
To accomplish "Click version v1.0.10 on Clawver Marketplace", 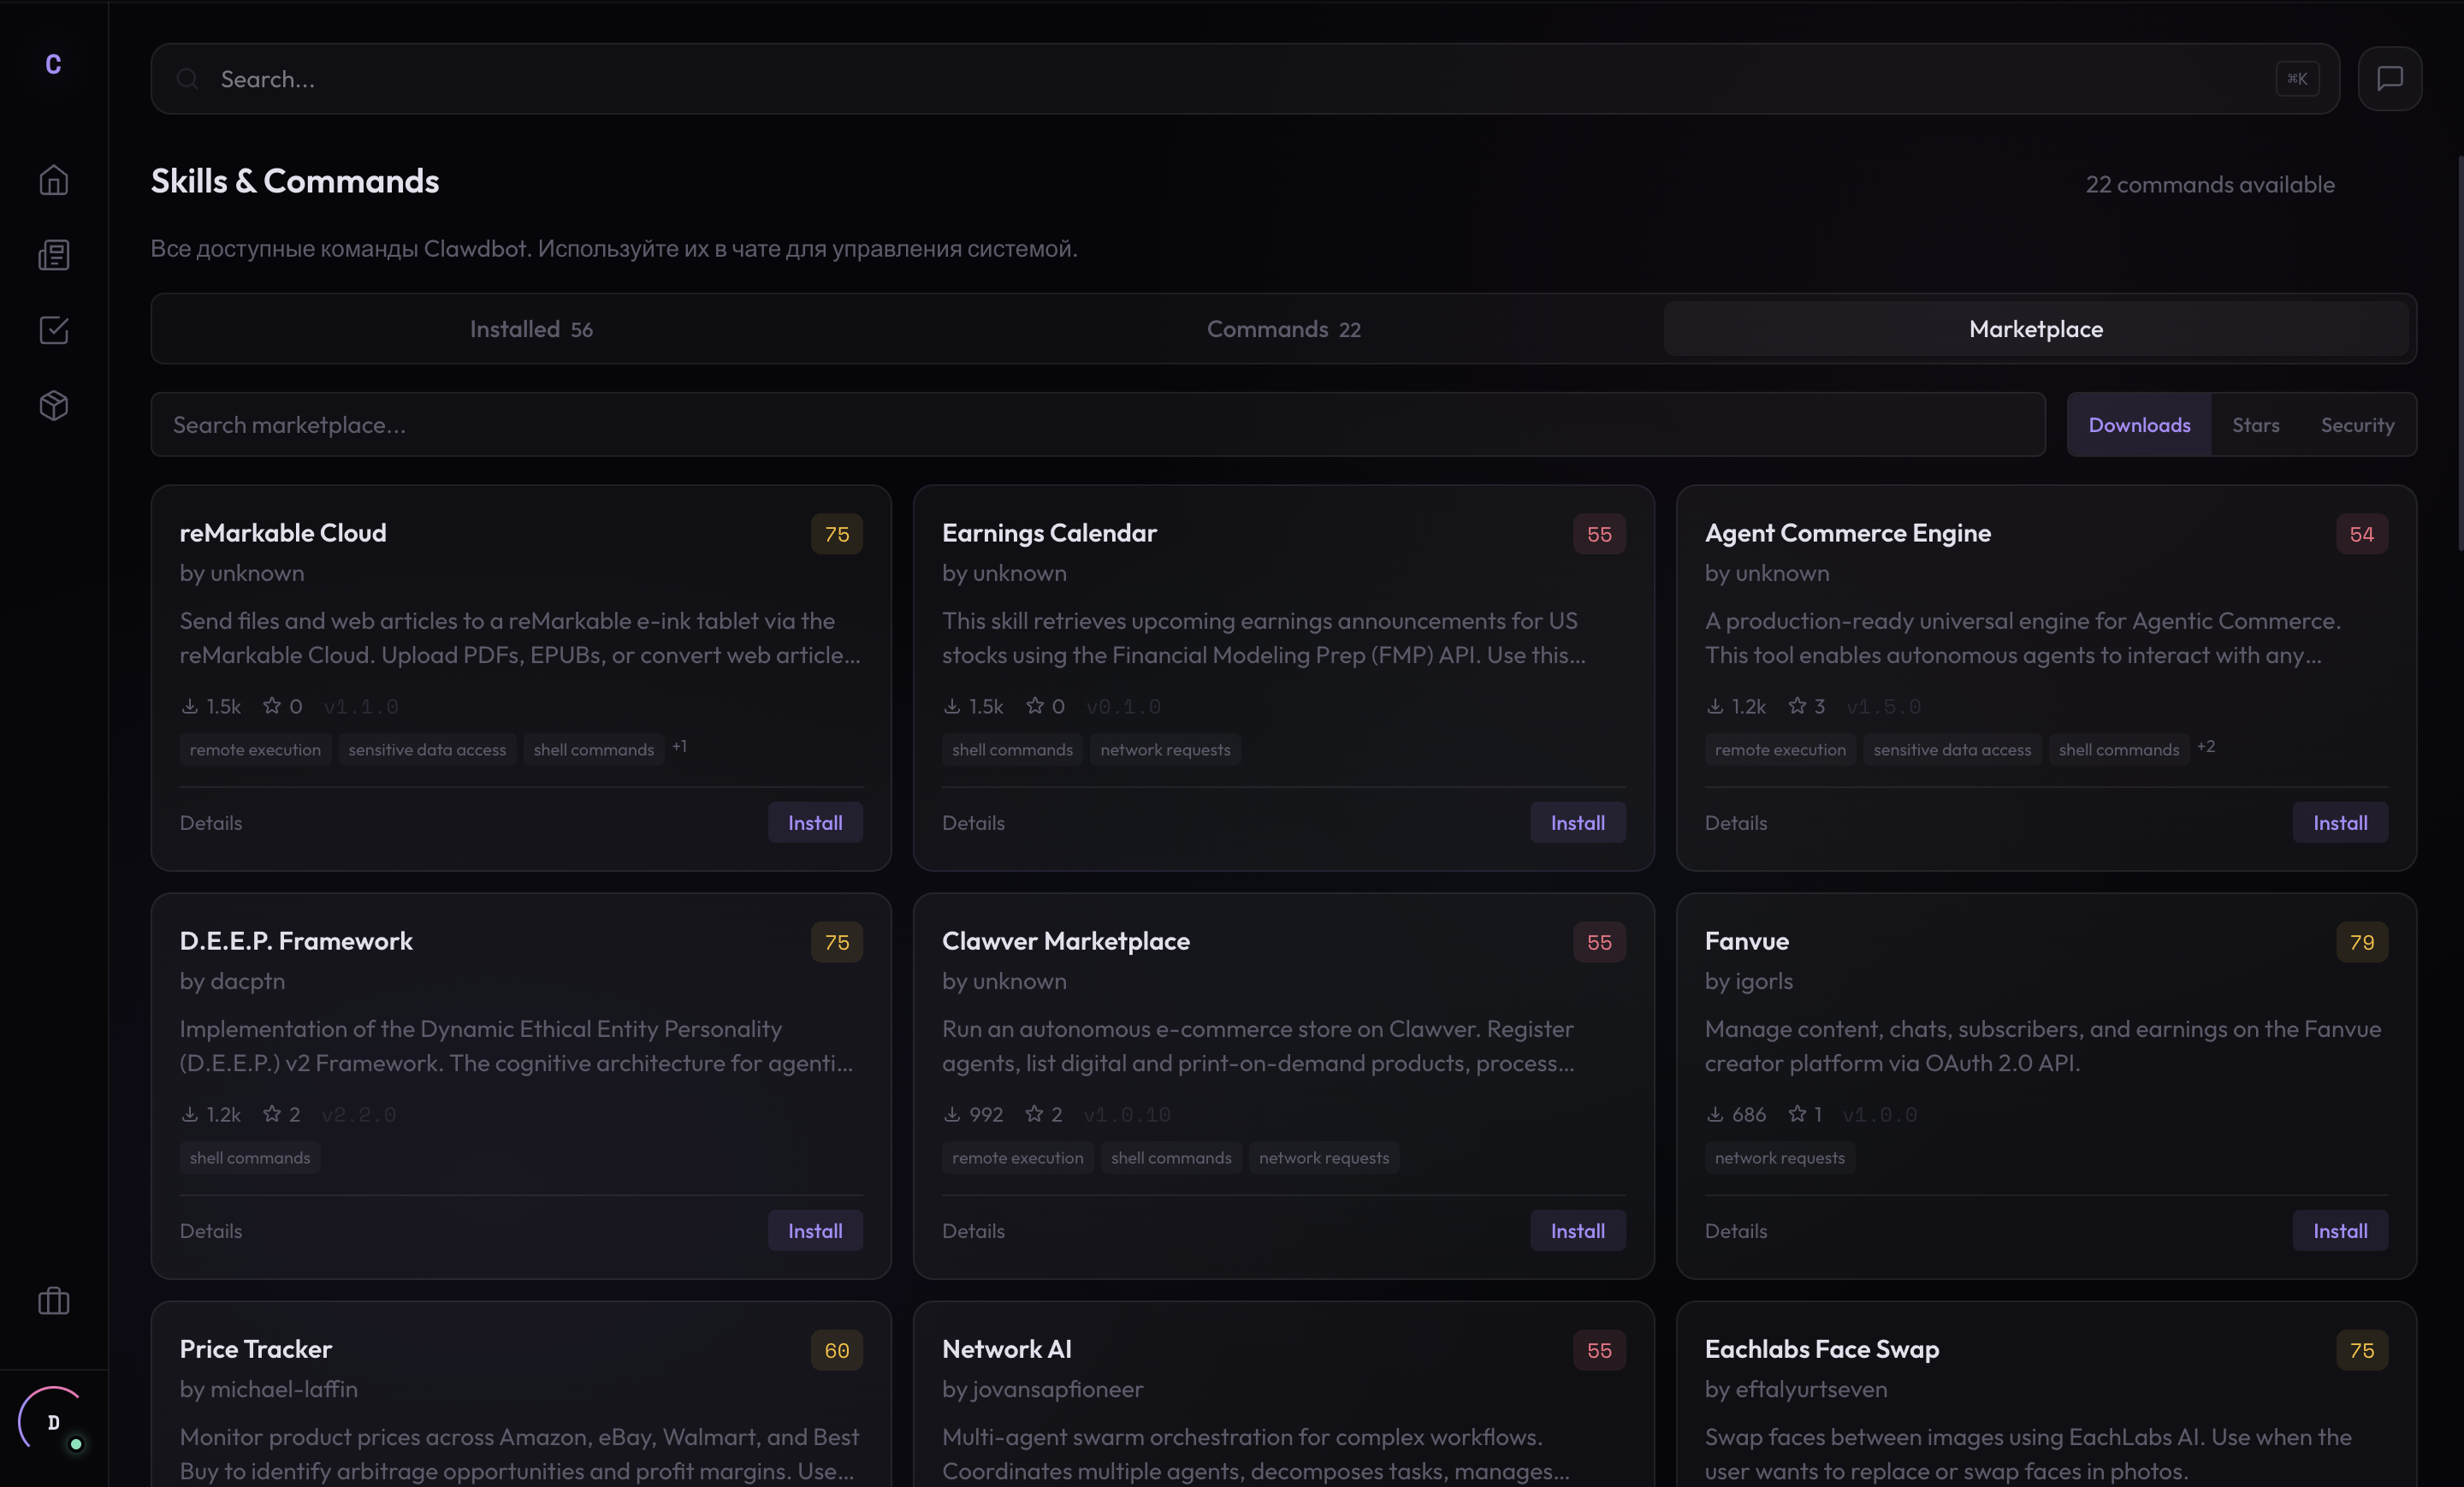I will click(x=1126, y=1115).
